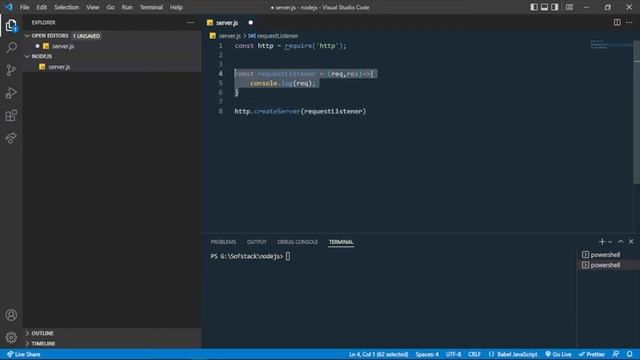The image size is (640, 360).
Task: Click requestListener in the breadcrumb
Action: point(278,36)
